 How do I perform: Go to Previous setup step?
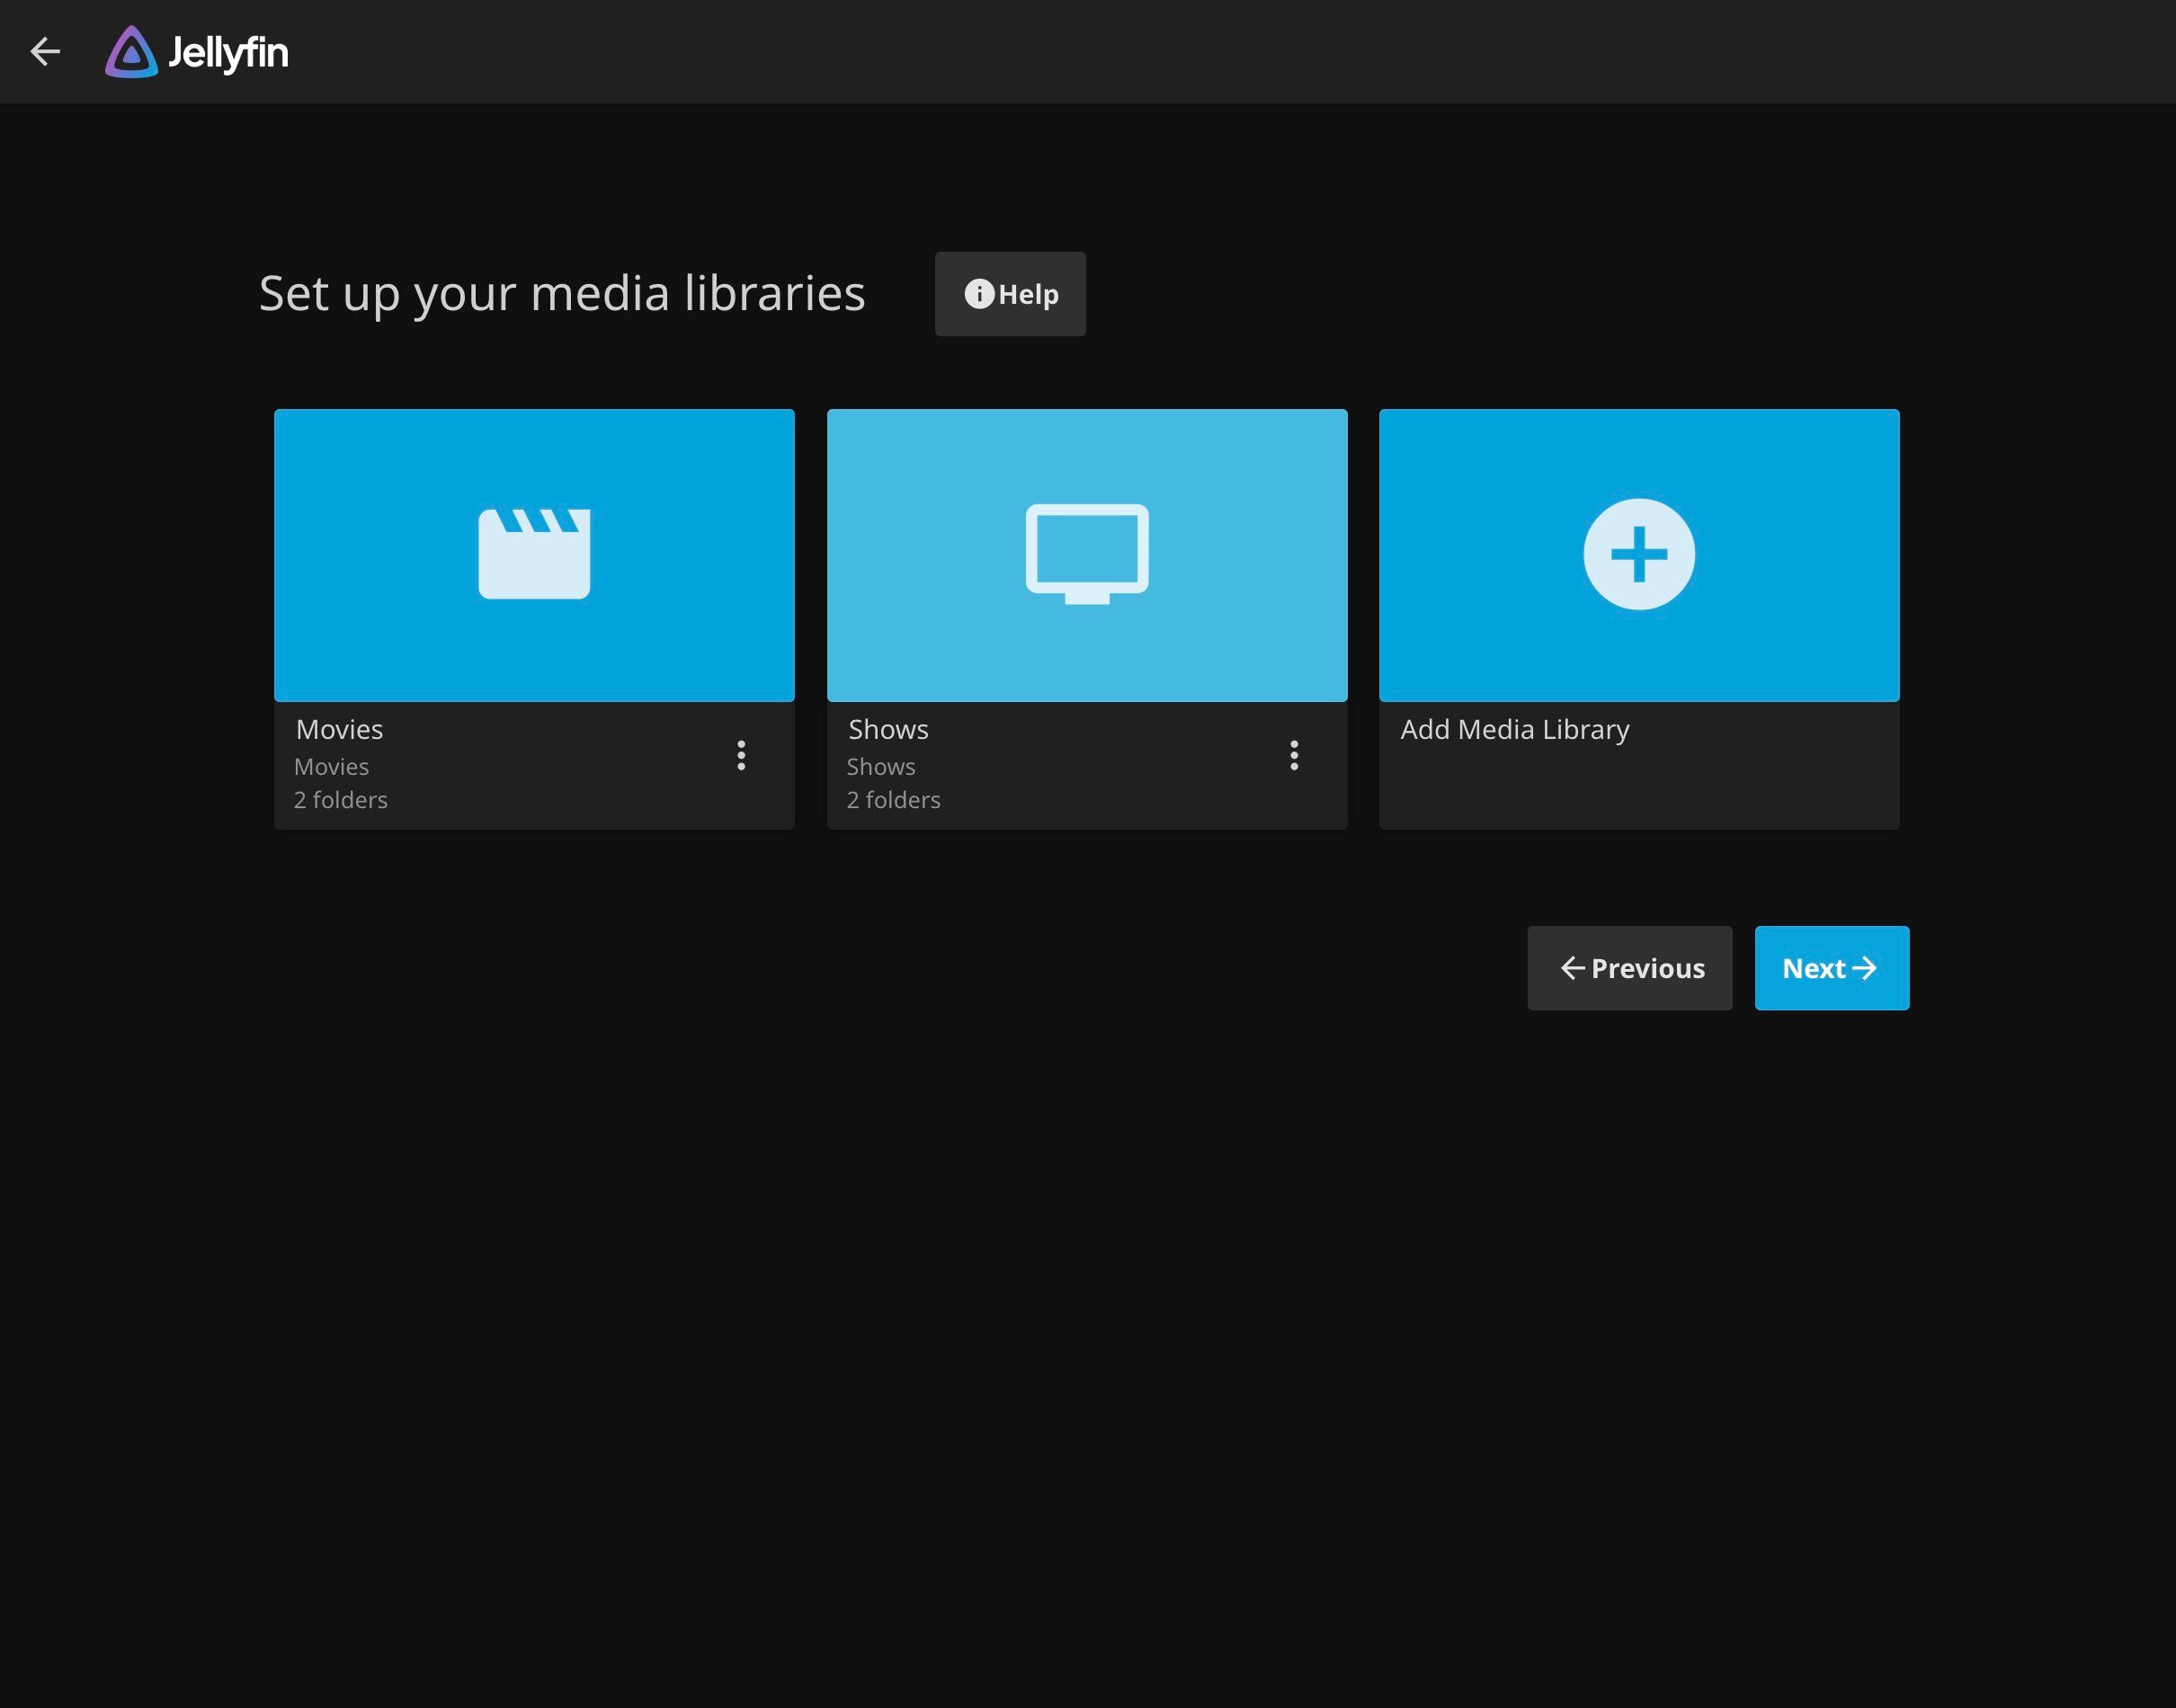click(1629, 968)
